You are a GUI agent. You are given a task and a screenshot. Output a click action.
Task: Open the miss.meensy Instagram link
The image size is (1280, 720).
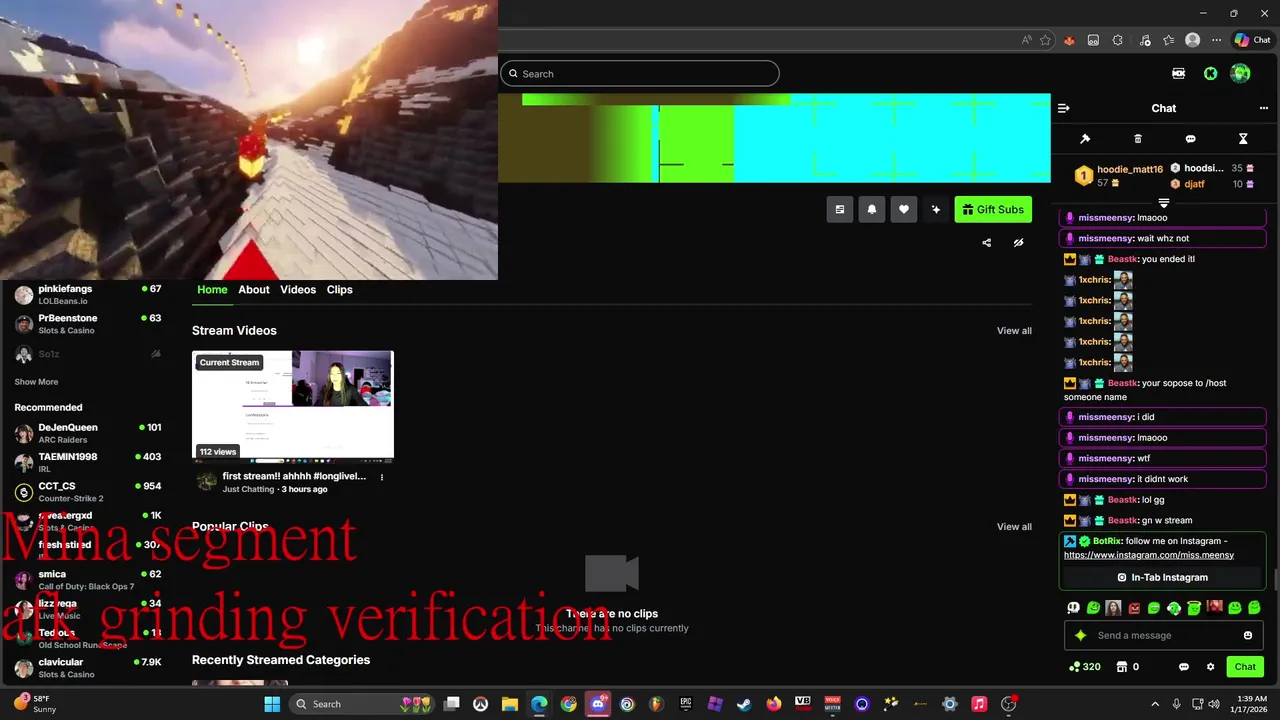tap(1149, 555)
